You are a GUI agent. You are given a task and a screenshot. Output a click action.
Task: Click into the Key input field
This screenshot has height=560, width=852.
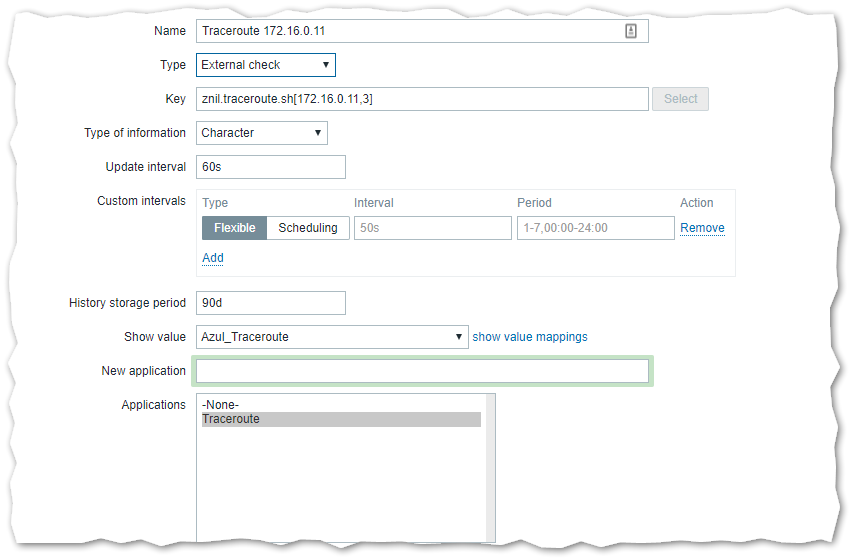[x=421, y=99]
